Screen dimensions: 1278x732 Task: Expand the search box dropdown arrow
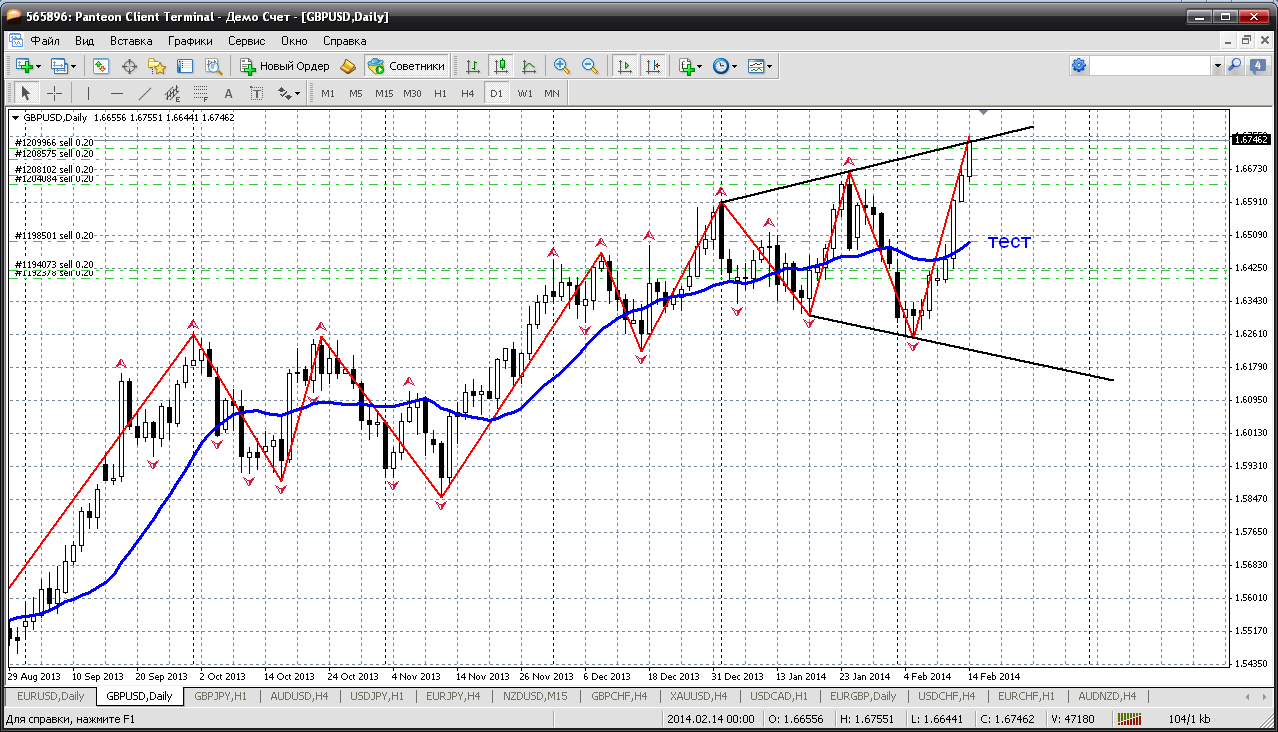click(1217, 65)
